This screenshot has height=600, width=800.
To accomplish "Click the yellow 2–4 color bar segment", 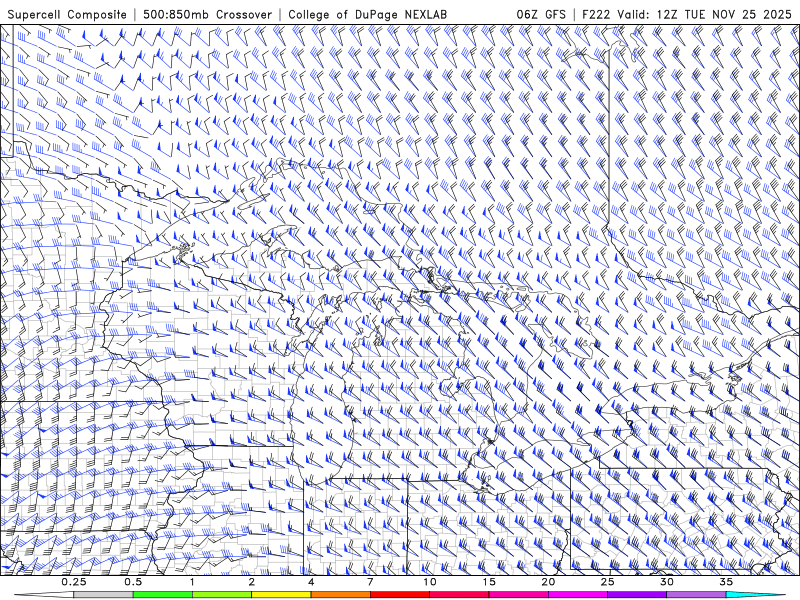I will [x=281, y=595].
